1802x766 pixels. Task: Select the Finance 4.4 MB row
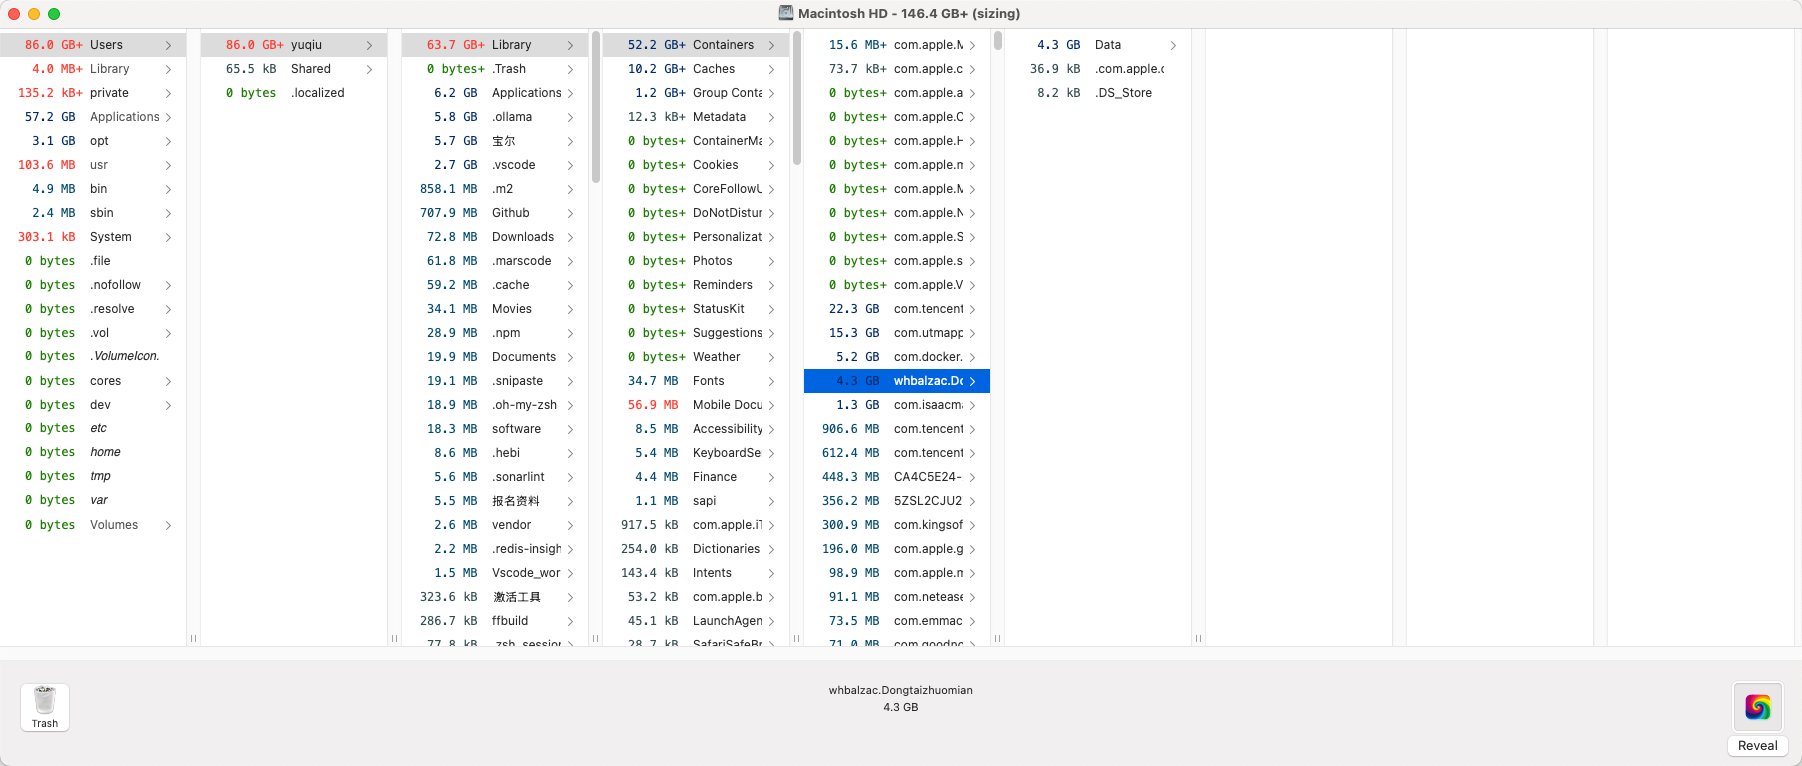point(696,477)
